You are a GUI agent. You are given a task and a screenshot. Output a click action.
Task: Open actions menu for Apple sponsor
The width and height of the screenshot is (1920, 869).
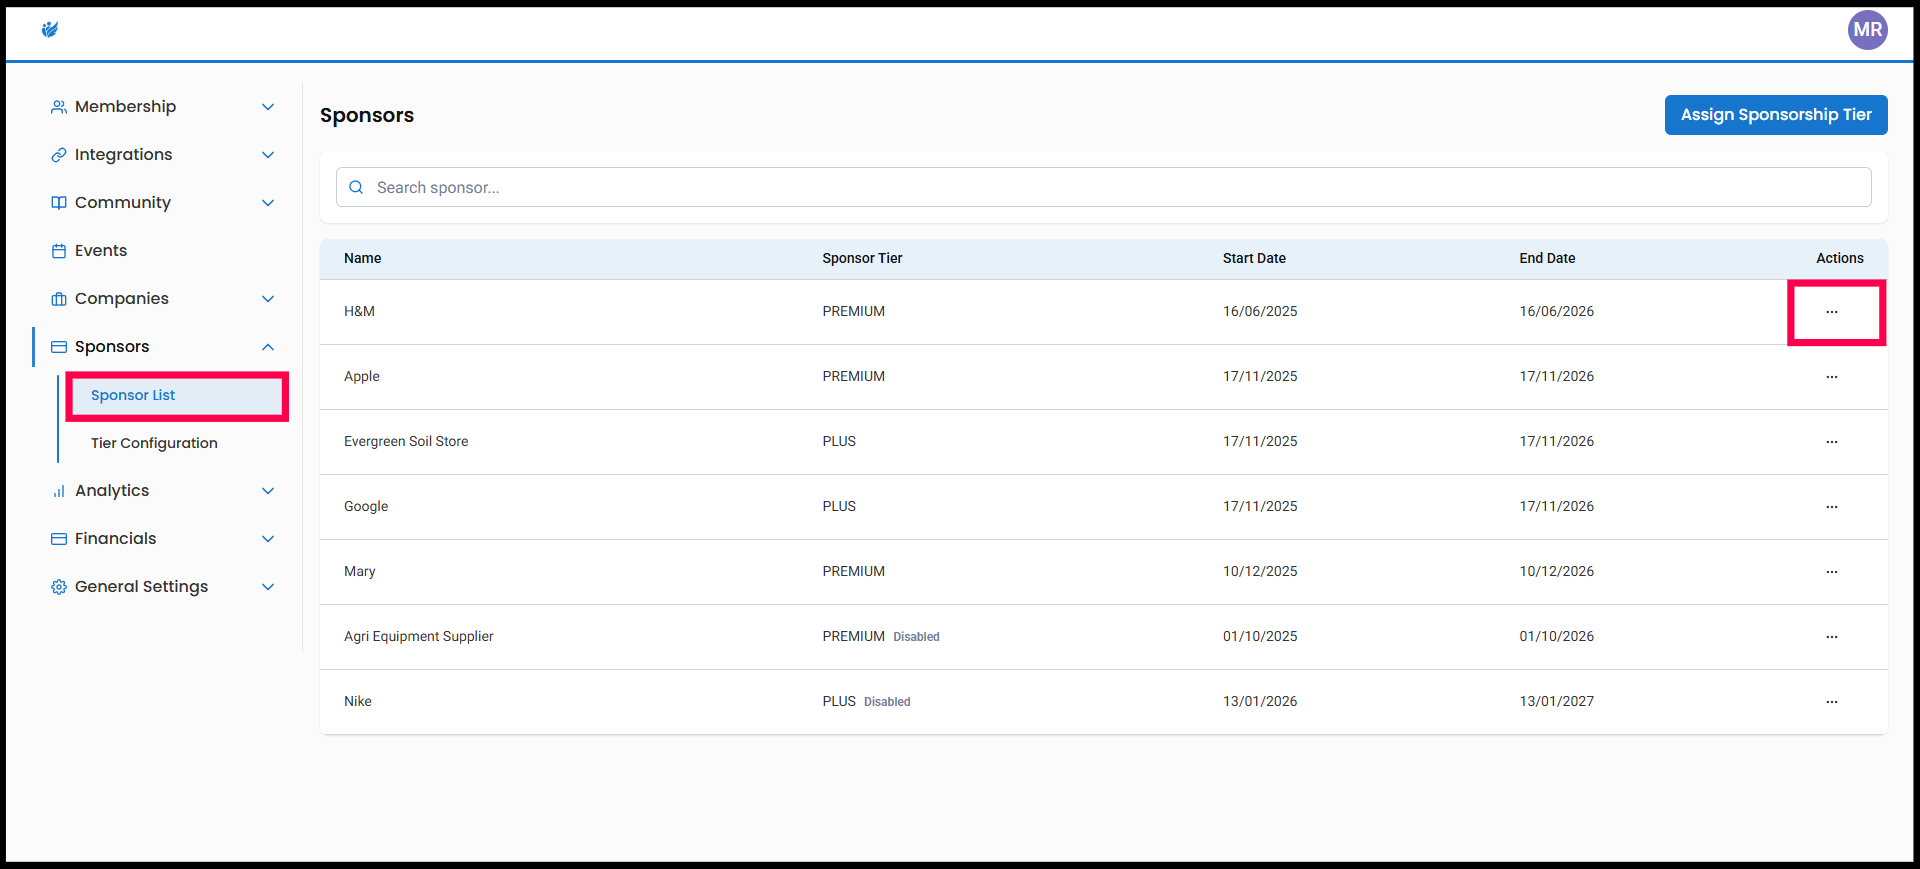pyautogui.click(x=1831, y=377)
